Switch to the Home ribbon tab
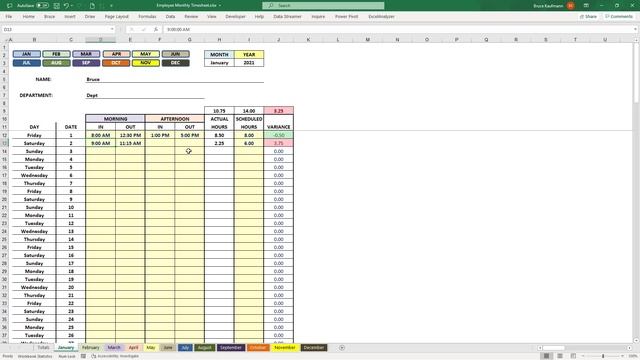This screenshot has height=360, width=640. (29, 17)
